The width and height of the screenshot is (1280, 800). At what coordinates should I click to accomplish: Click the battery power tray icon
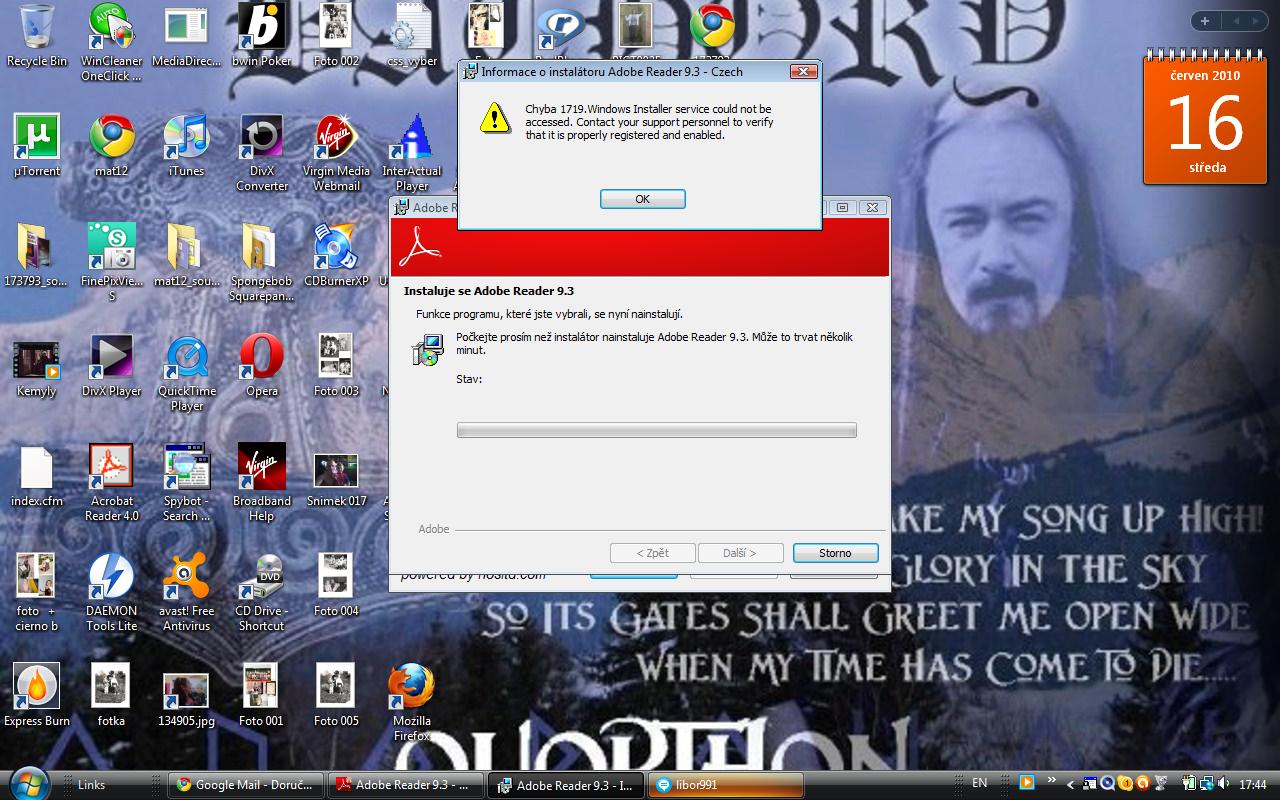(1188, 784)
